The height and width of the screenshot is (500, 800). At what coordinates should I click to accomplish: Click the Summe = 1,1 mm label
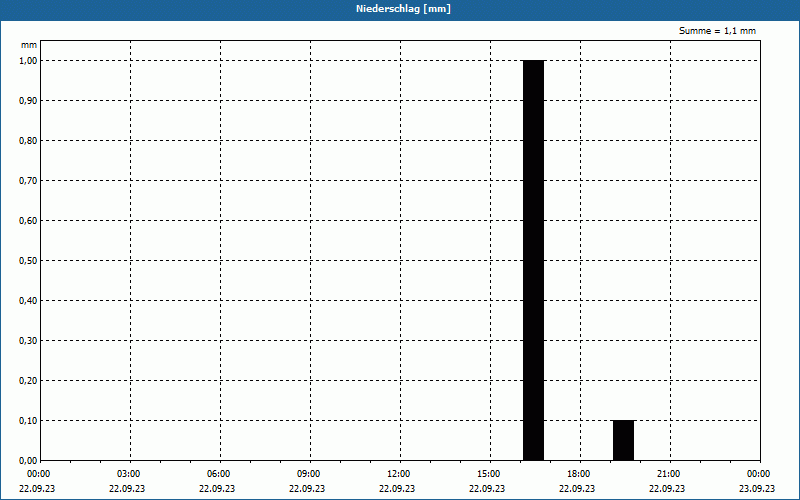point(717,31)
